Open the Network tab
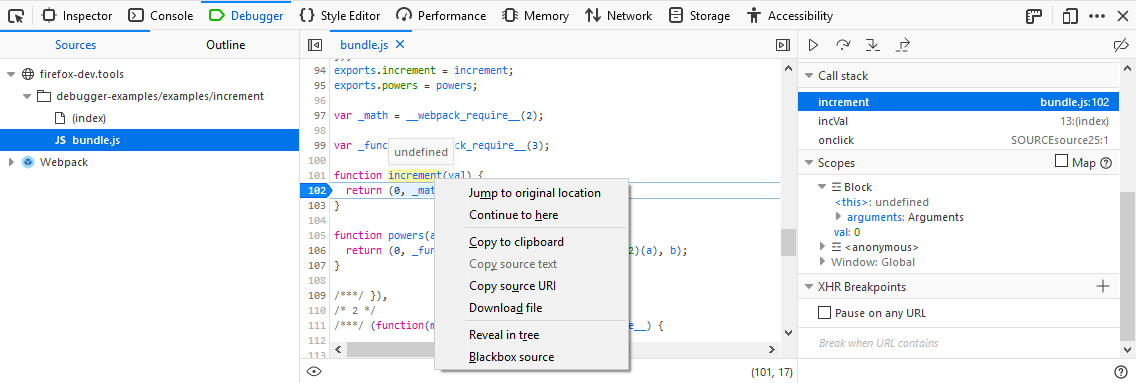The image size is (1136, 383). tap(619, 15)
